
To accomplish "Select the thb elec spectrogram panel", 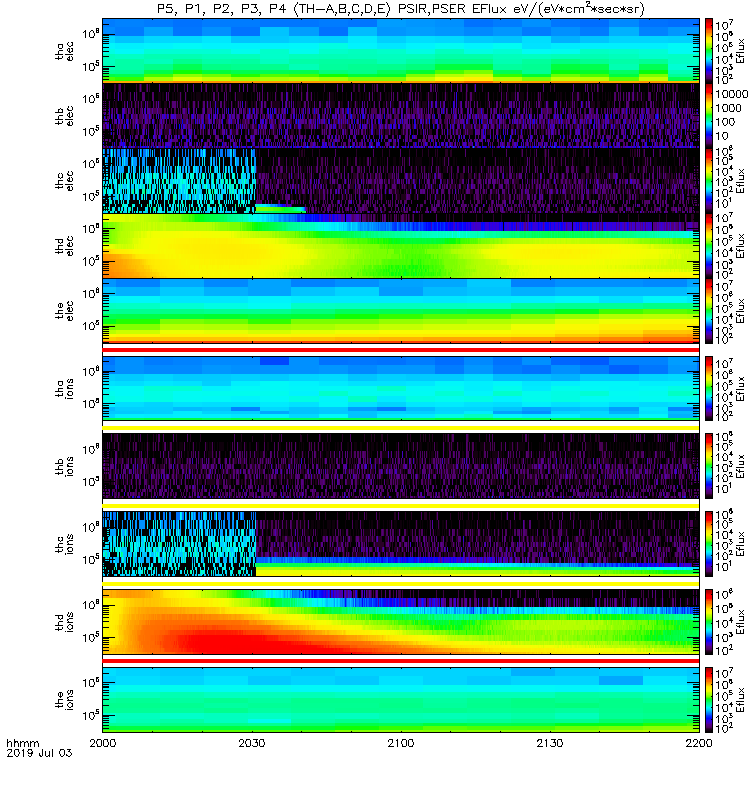I will coord(401,116).
